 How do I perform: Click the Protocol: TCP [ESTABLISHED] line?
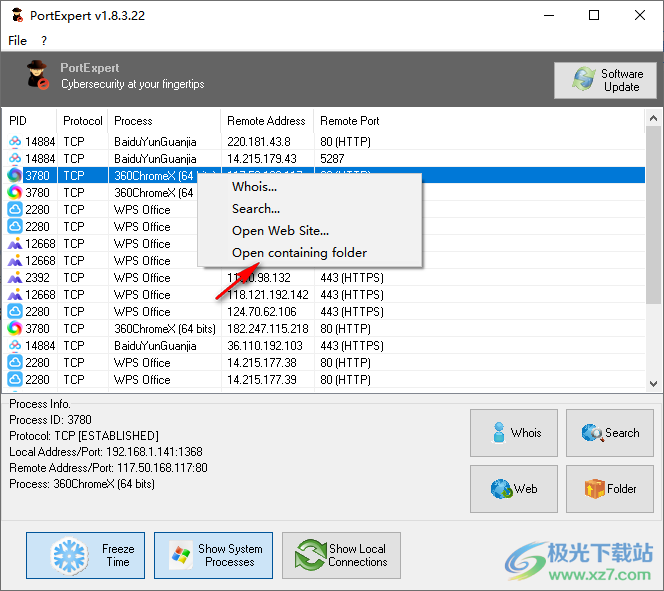click(x=84, y=436)
